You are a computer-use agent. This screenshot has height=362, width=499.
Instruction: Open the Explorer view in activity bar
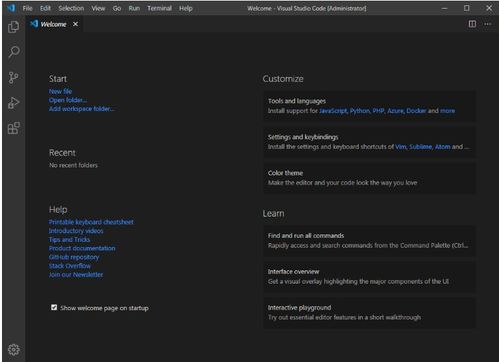(14, 27)
